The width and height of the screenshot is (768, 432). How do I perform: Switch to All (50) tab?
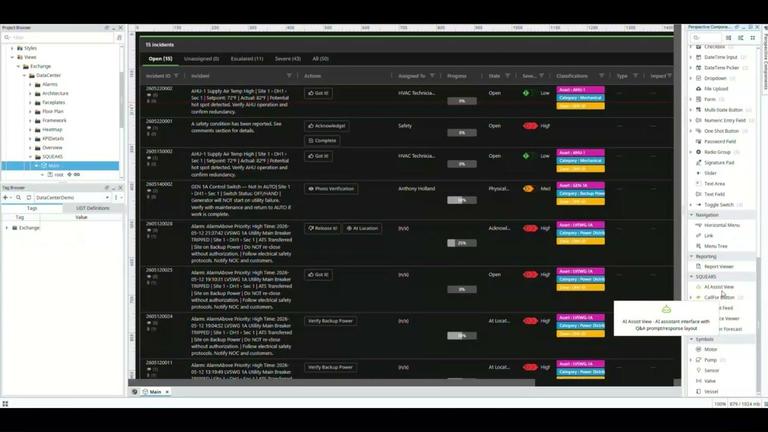320,59
